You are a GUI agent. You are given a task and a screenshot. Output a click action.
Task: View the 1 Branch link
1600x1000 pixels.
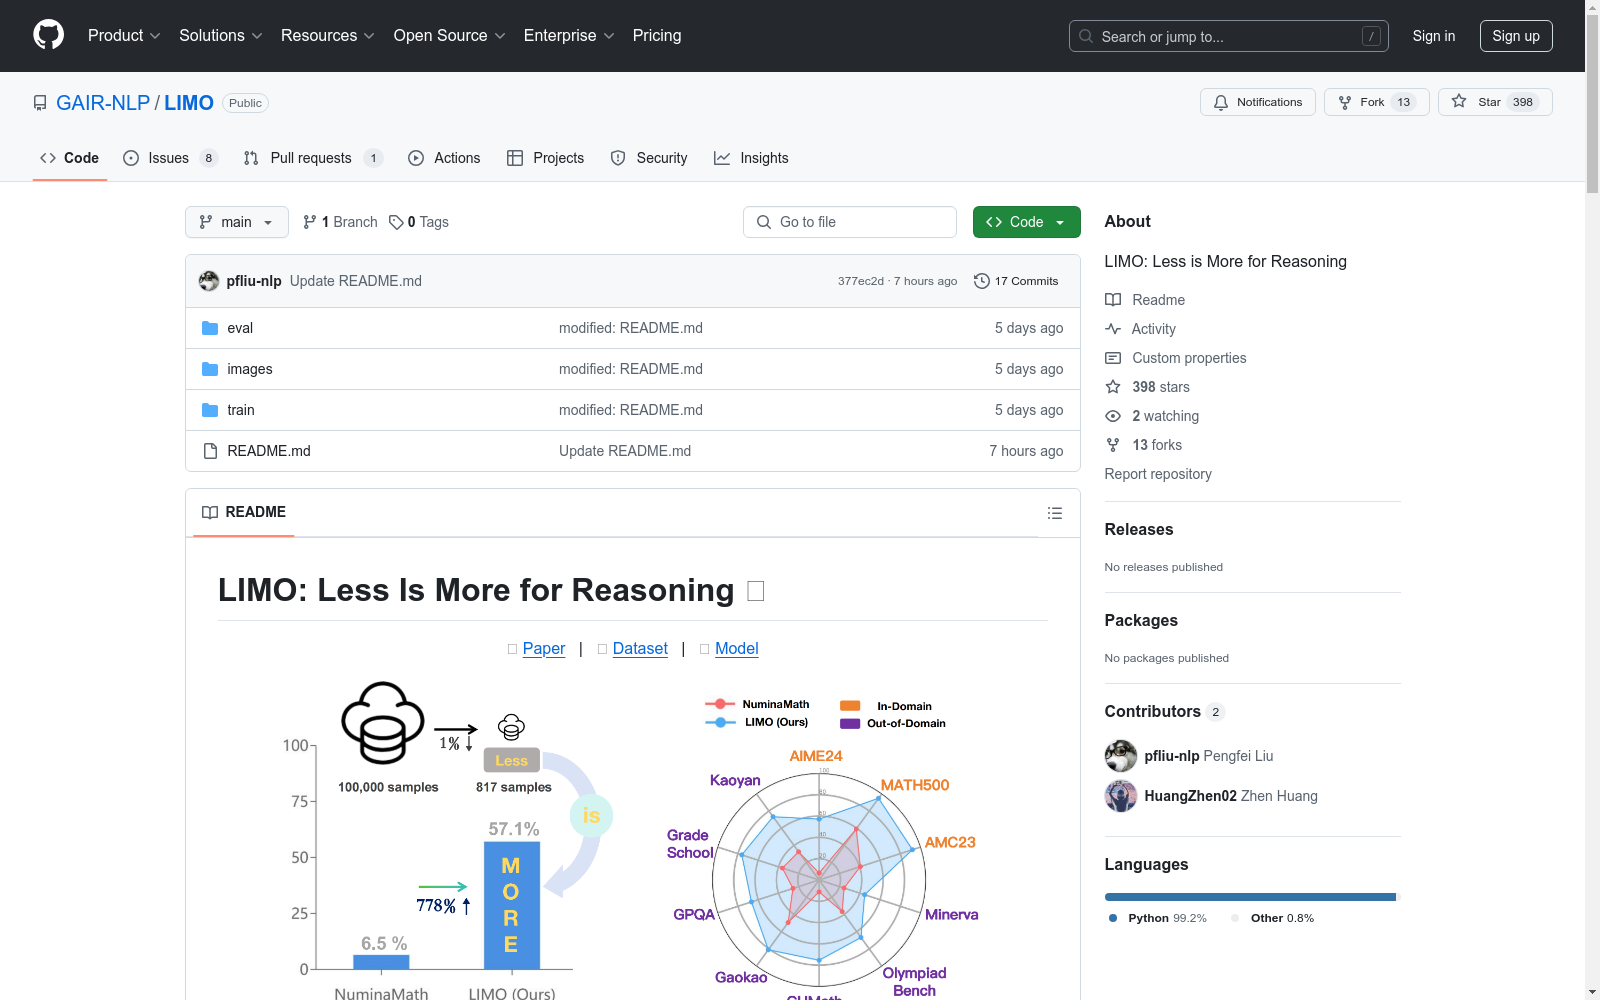pyautogui.click(x=340, y=222)
